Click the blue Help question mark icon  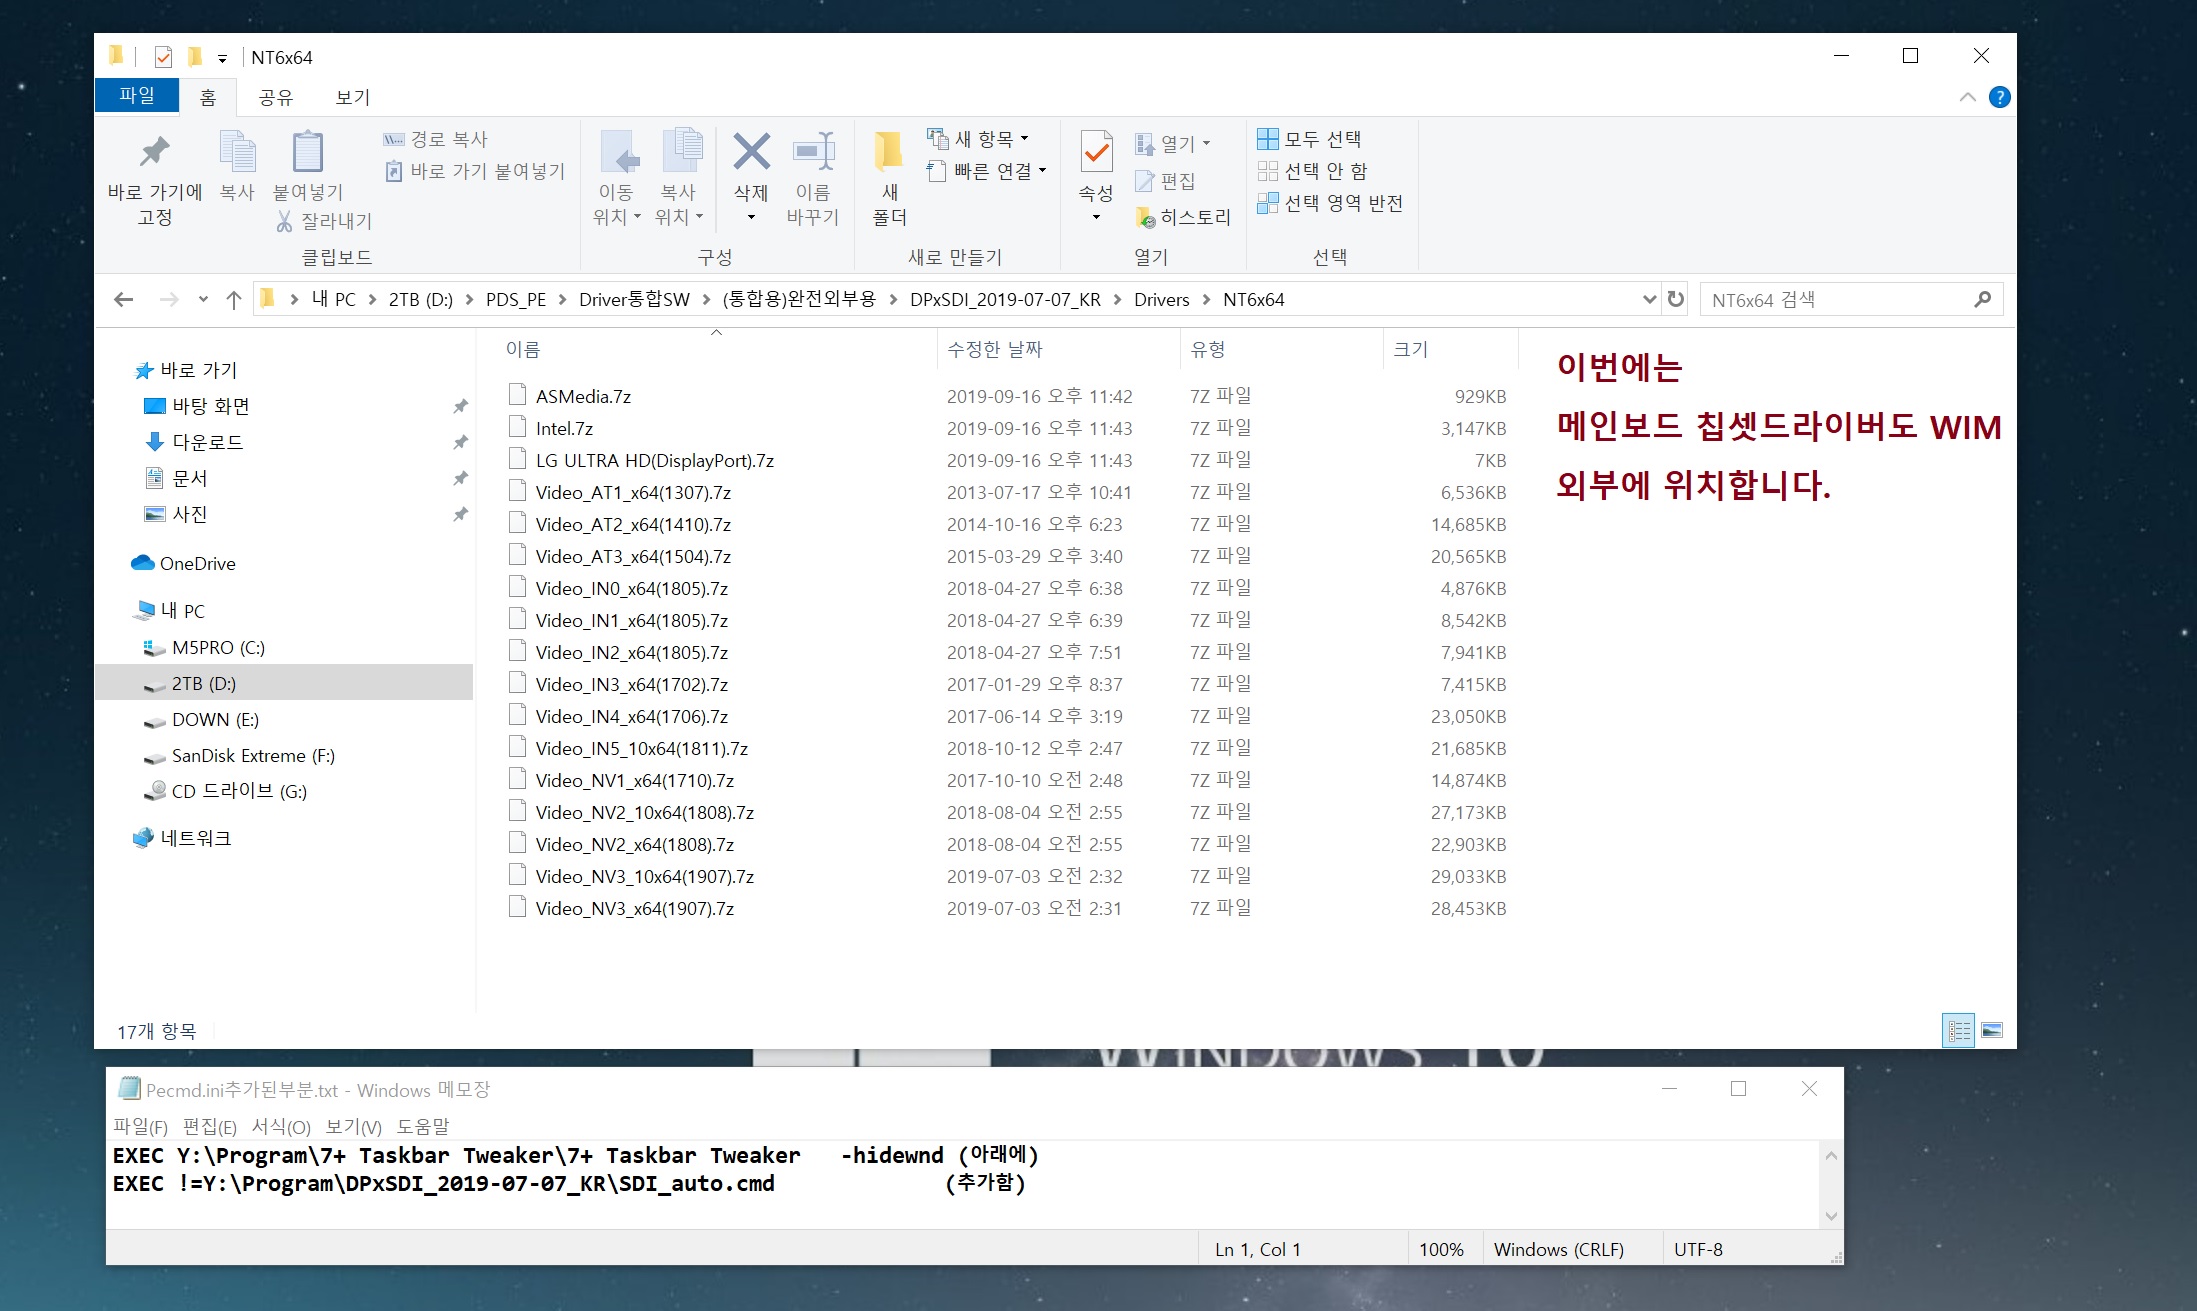point(1999,97)
